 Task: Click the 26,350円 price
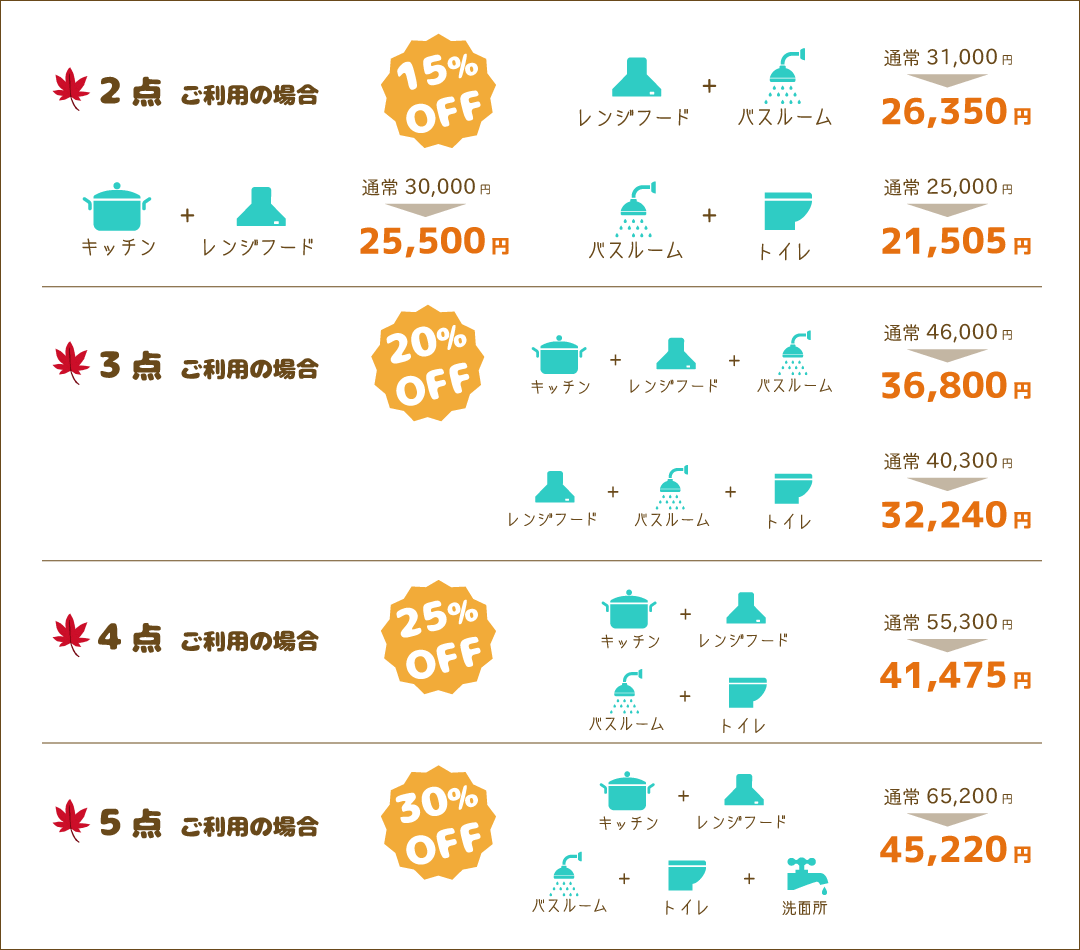coord(956,112)
